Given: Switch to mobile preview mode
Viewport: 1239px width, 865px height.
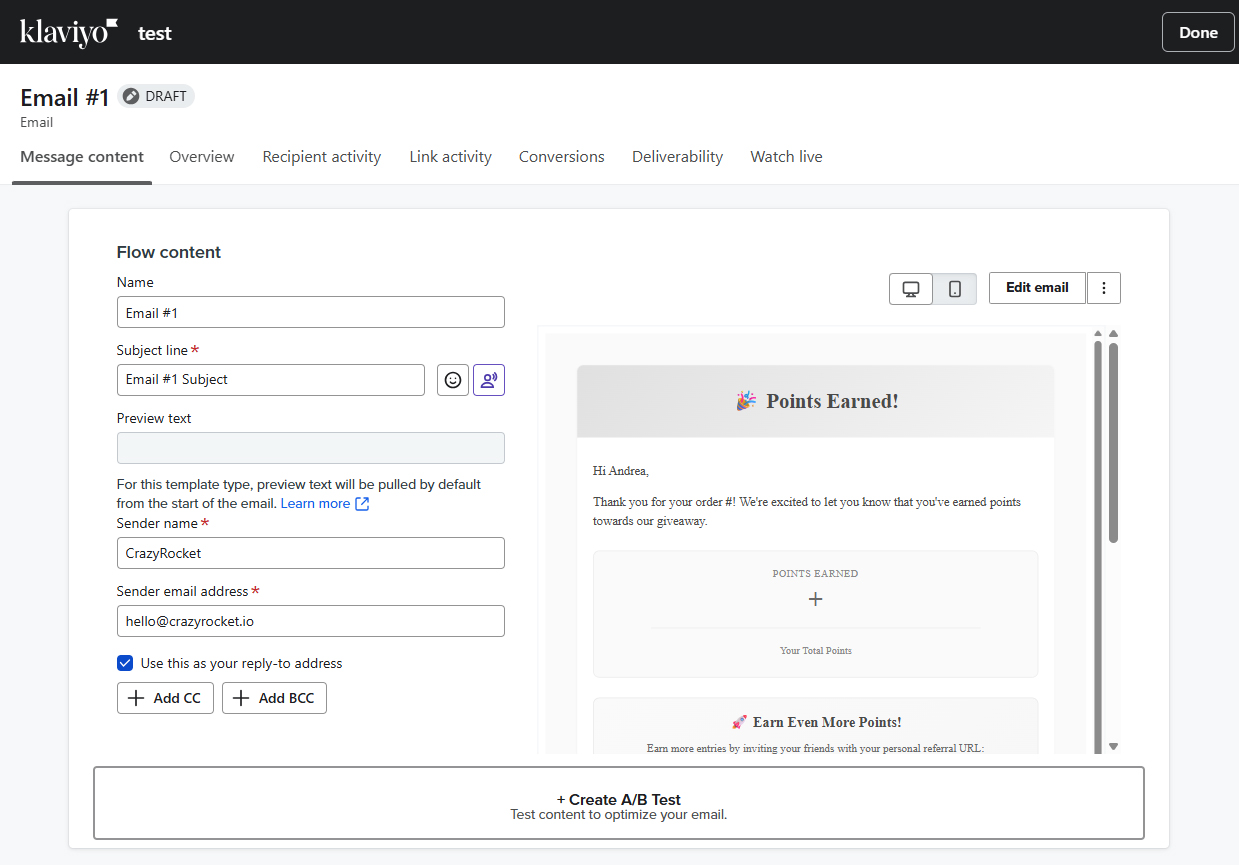Looking at the screenshot, I should tap(955, 289).
